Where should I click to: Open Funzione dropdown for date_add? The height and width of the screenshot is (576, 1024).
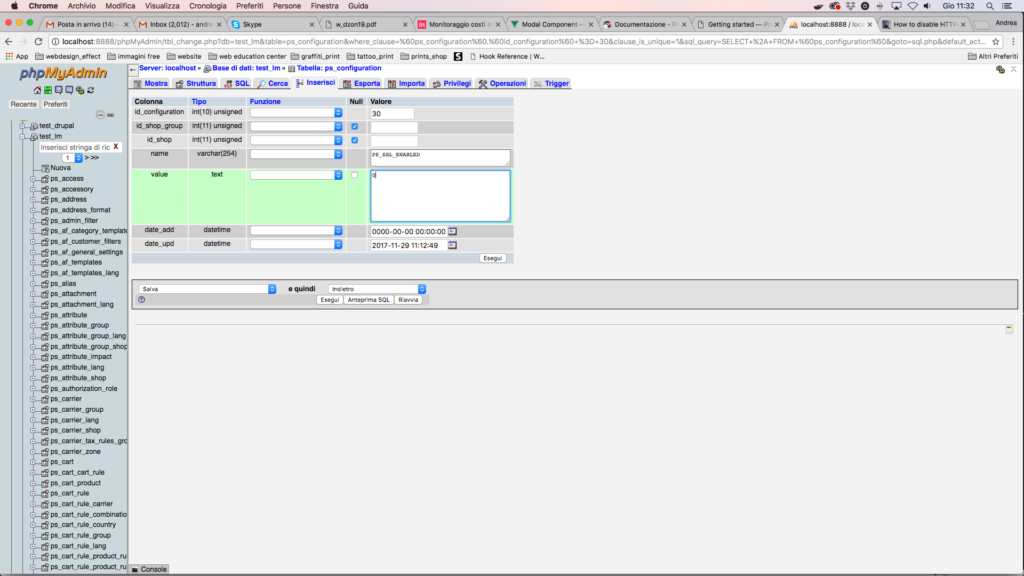point(296,231)
